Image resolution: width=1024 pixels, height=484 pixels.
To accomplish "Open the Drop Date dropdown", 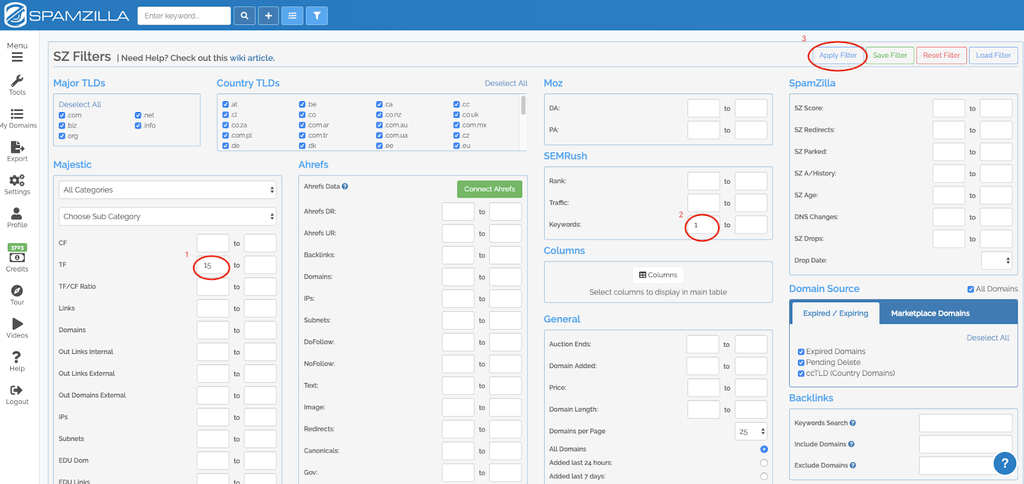I will [x=997, y=260].
